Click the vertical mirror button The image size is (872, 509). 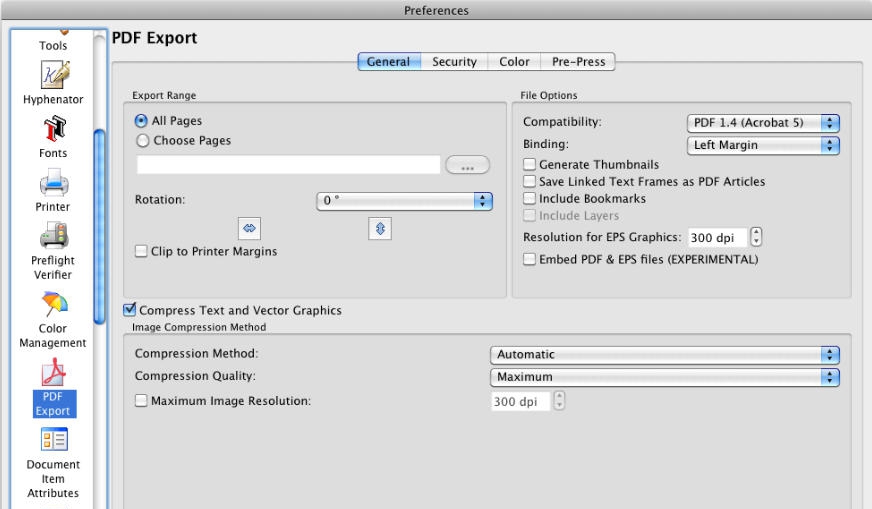click(x=377, y=228)
